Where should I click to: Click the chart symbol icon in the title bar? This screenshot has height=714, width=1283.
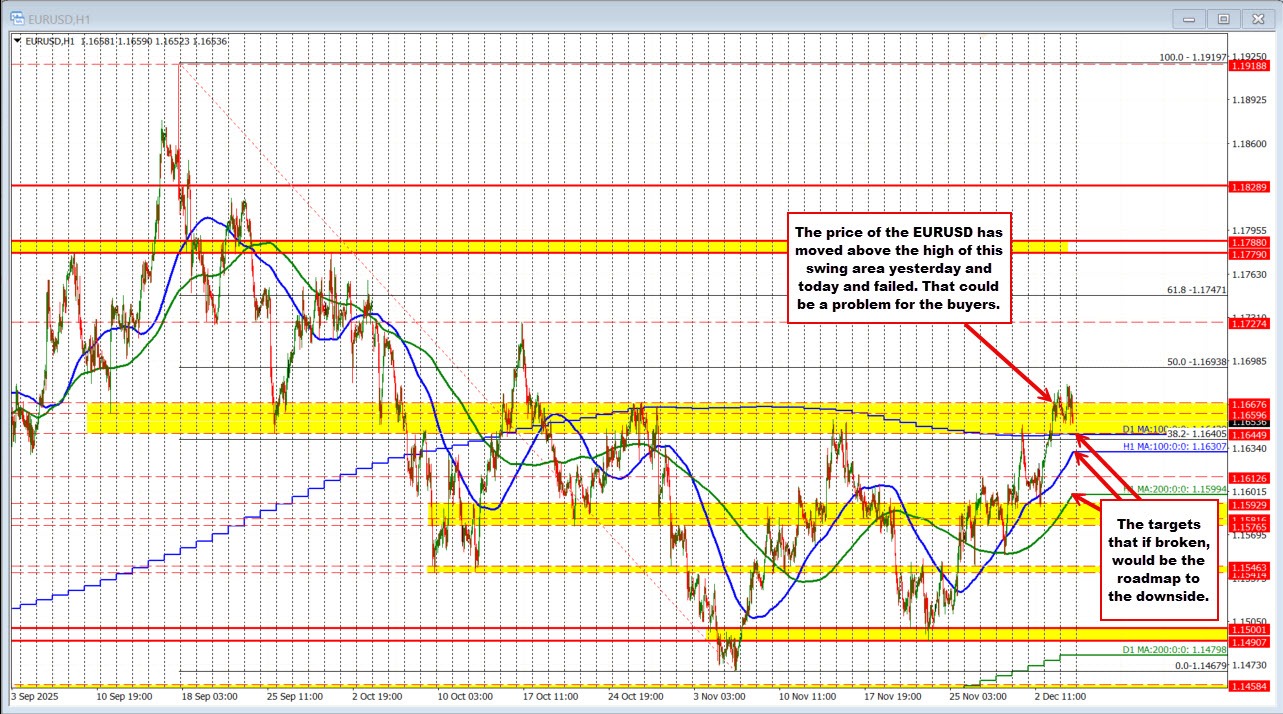(15, 17)
